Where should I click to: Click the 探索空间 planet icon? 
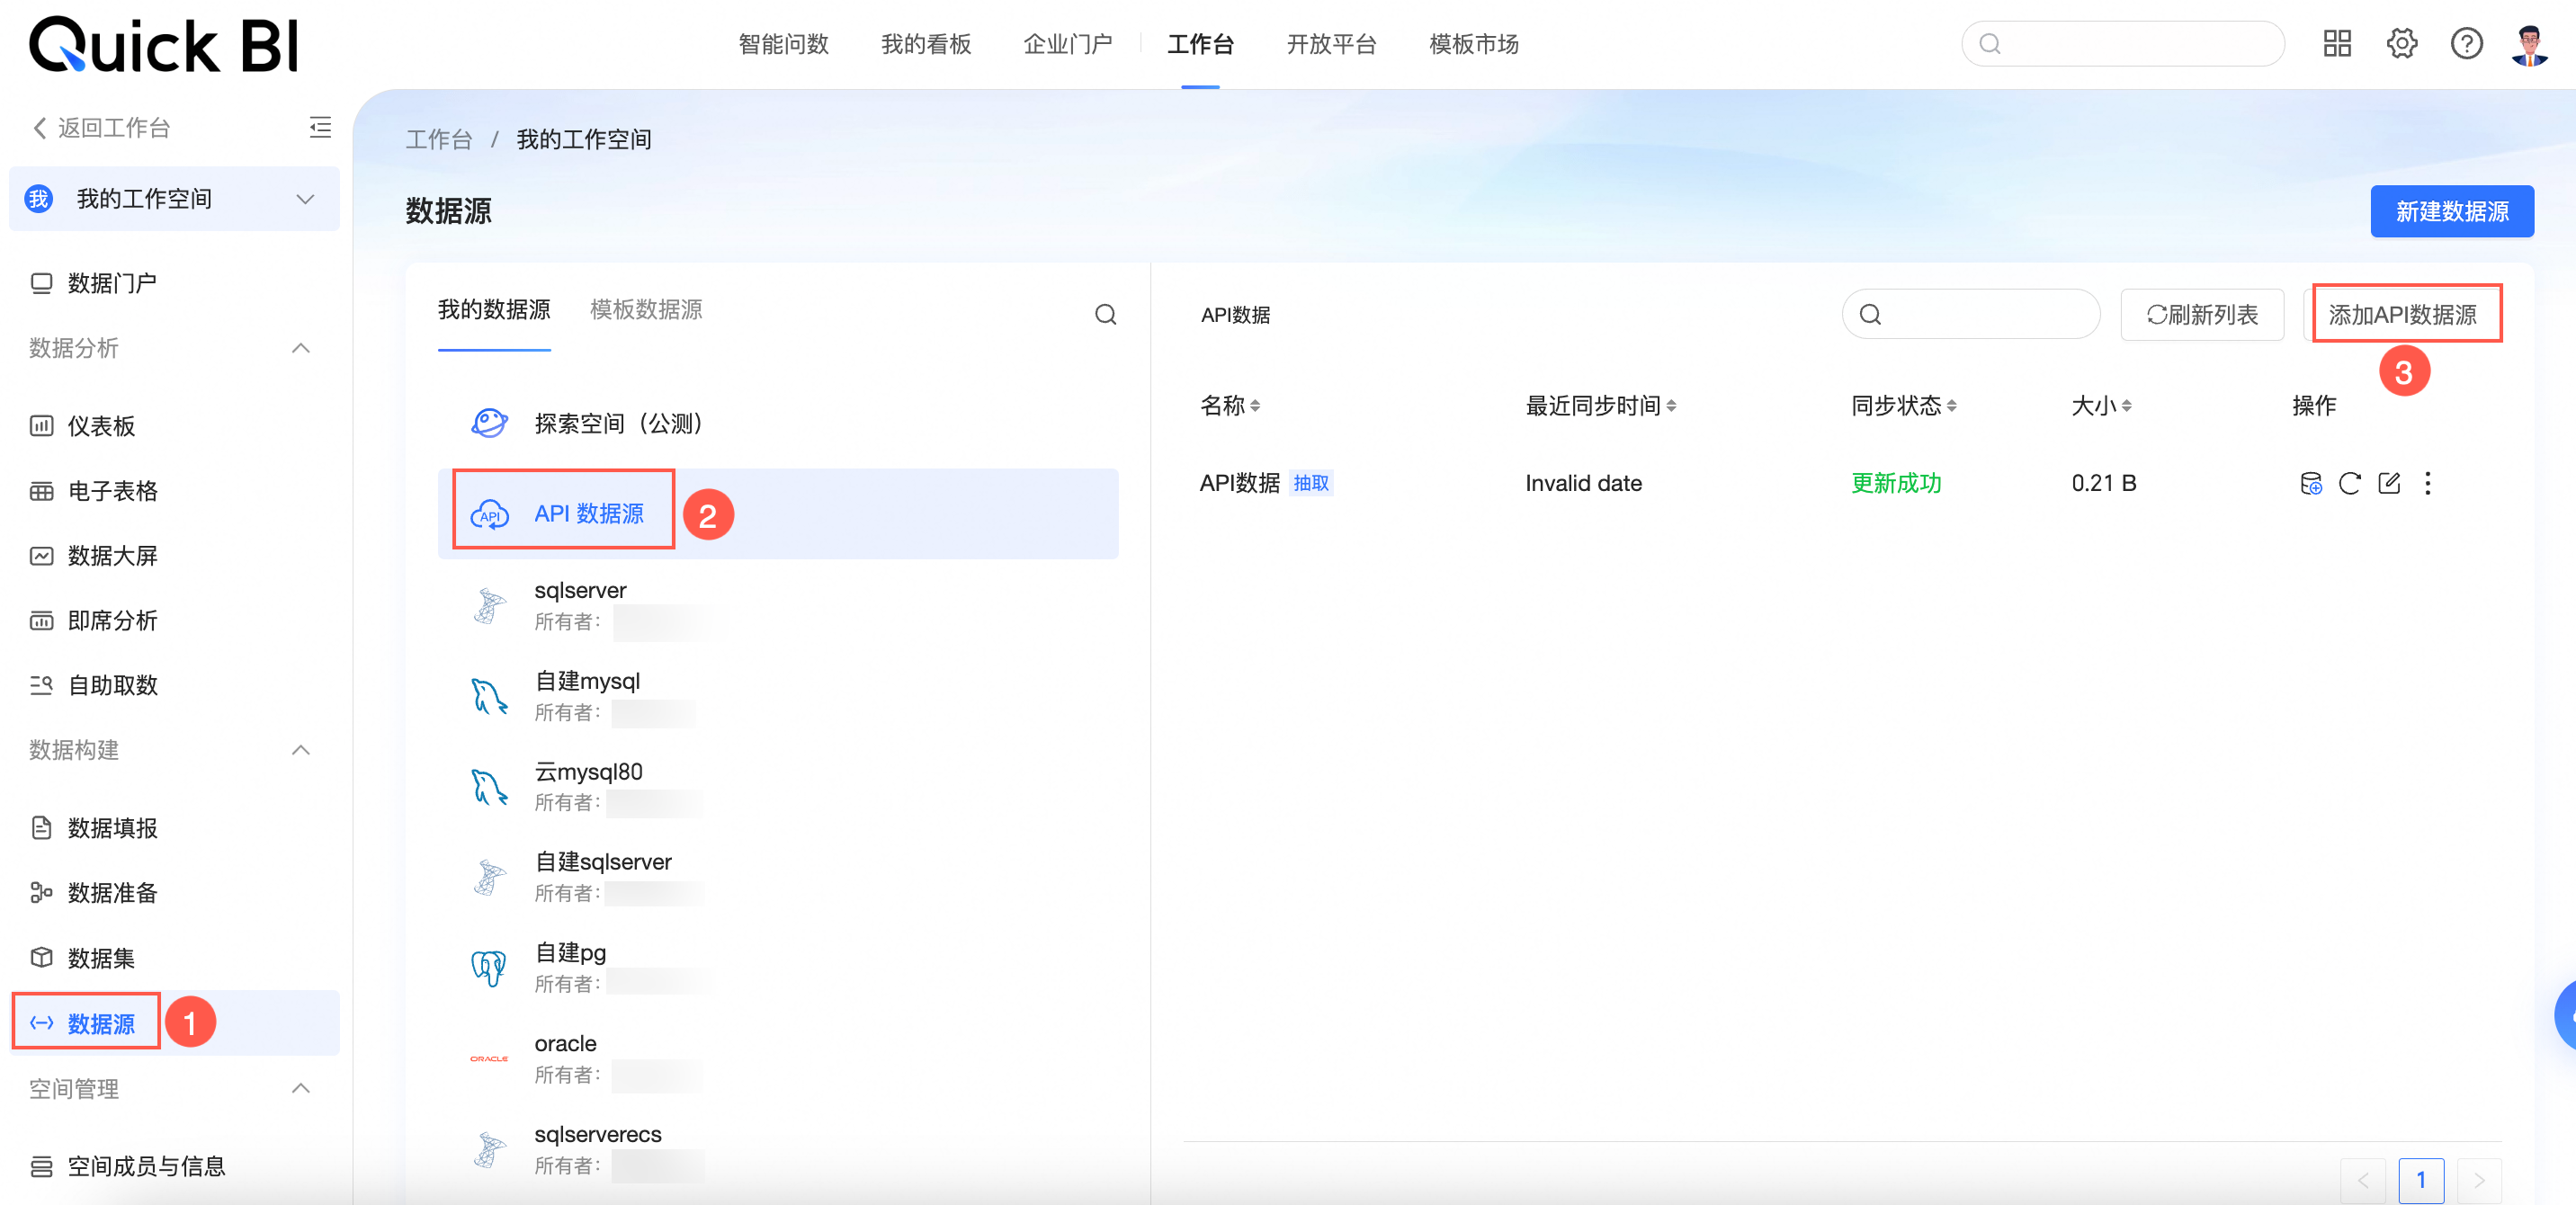tap(489, 423)
